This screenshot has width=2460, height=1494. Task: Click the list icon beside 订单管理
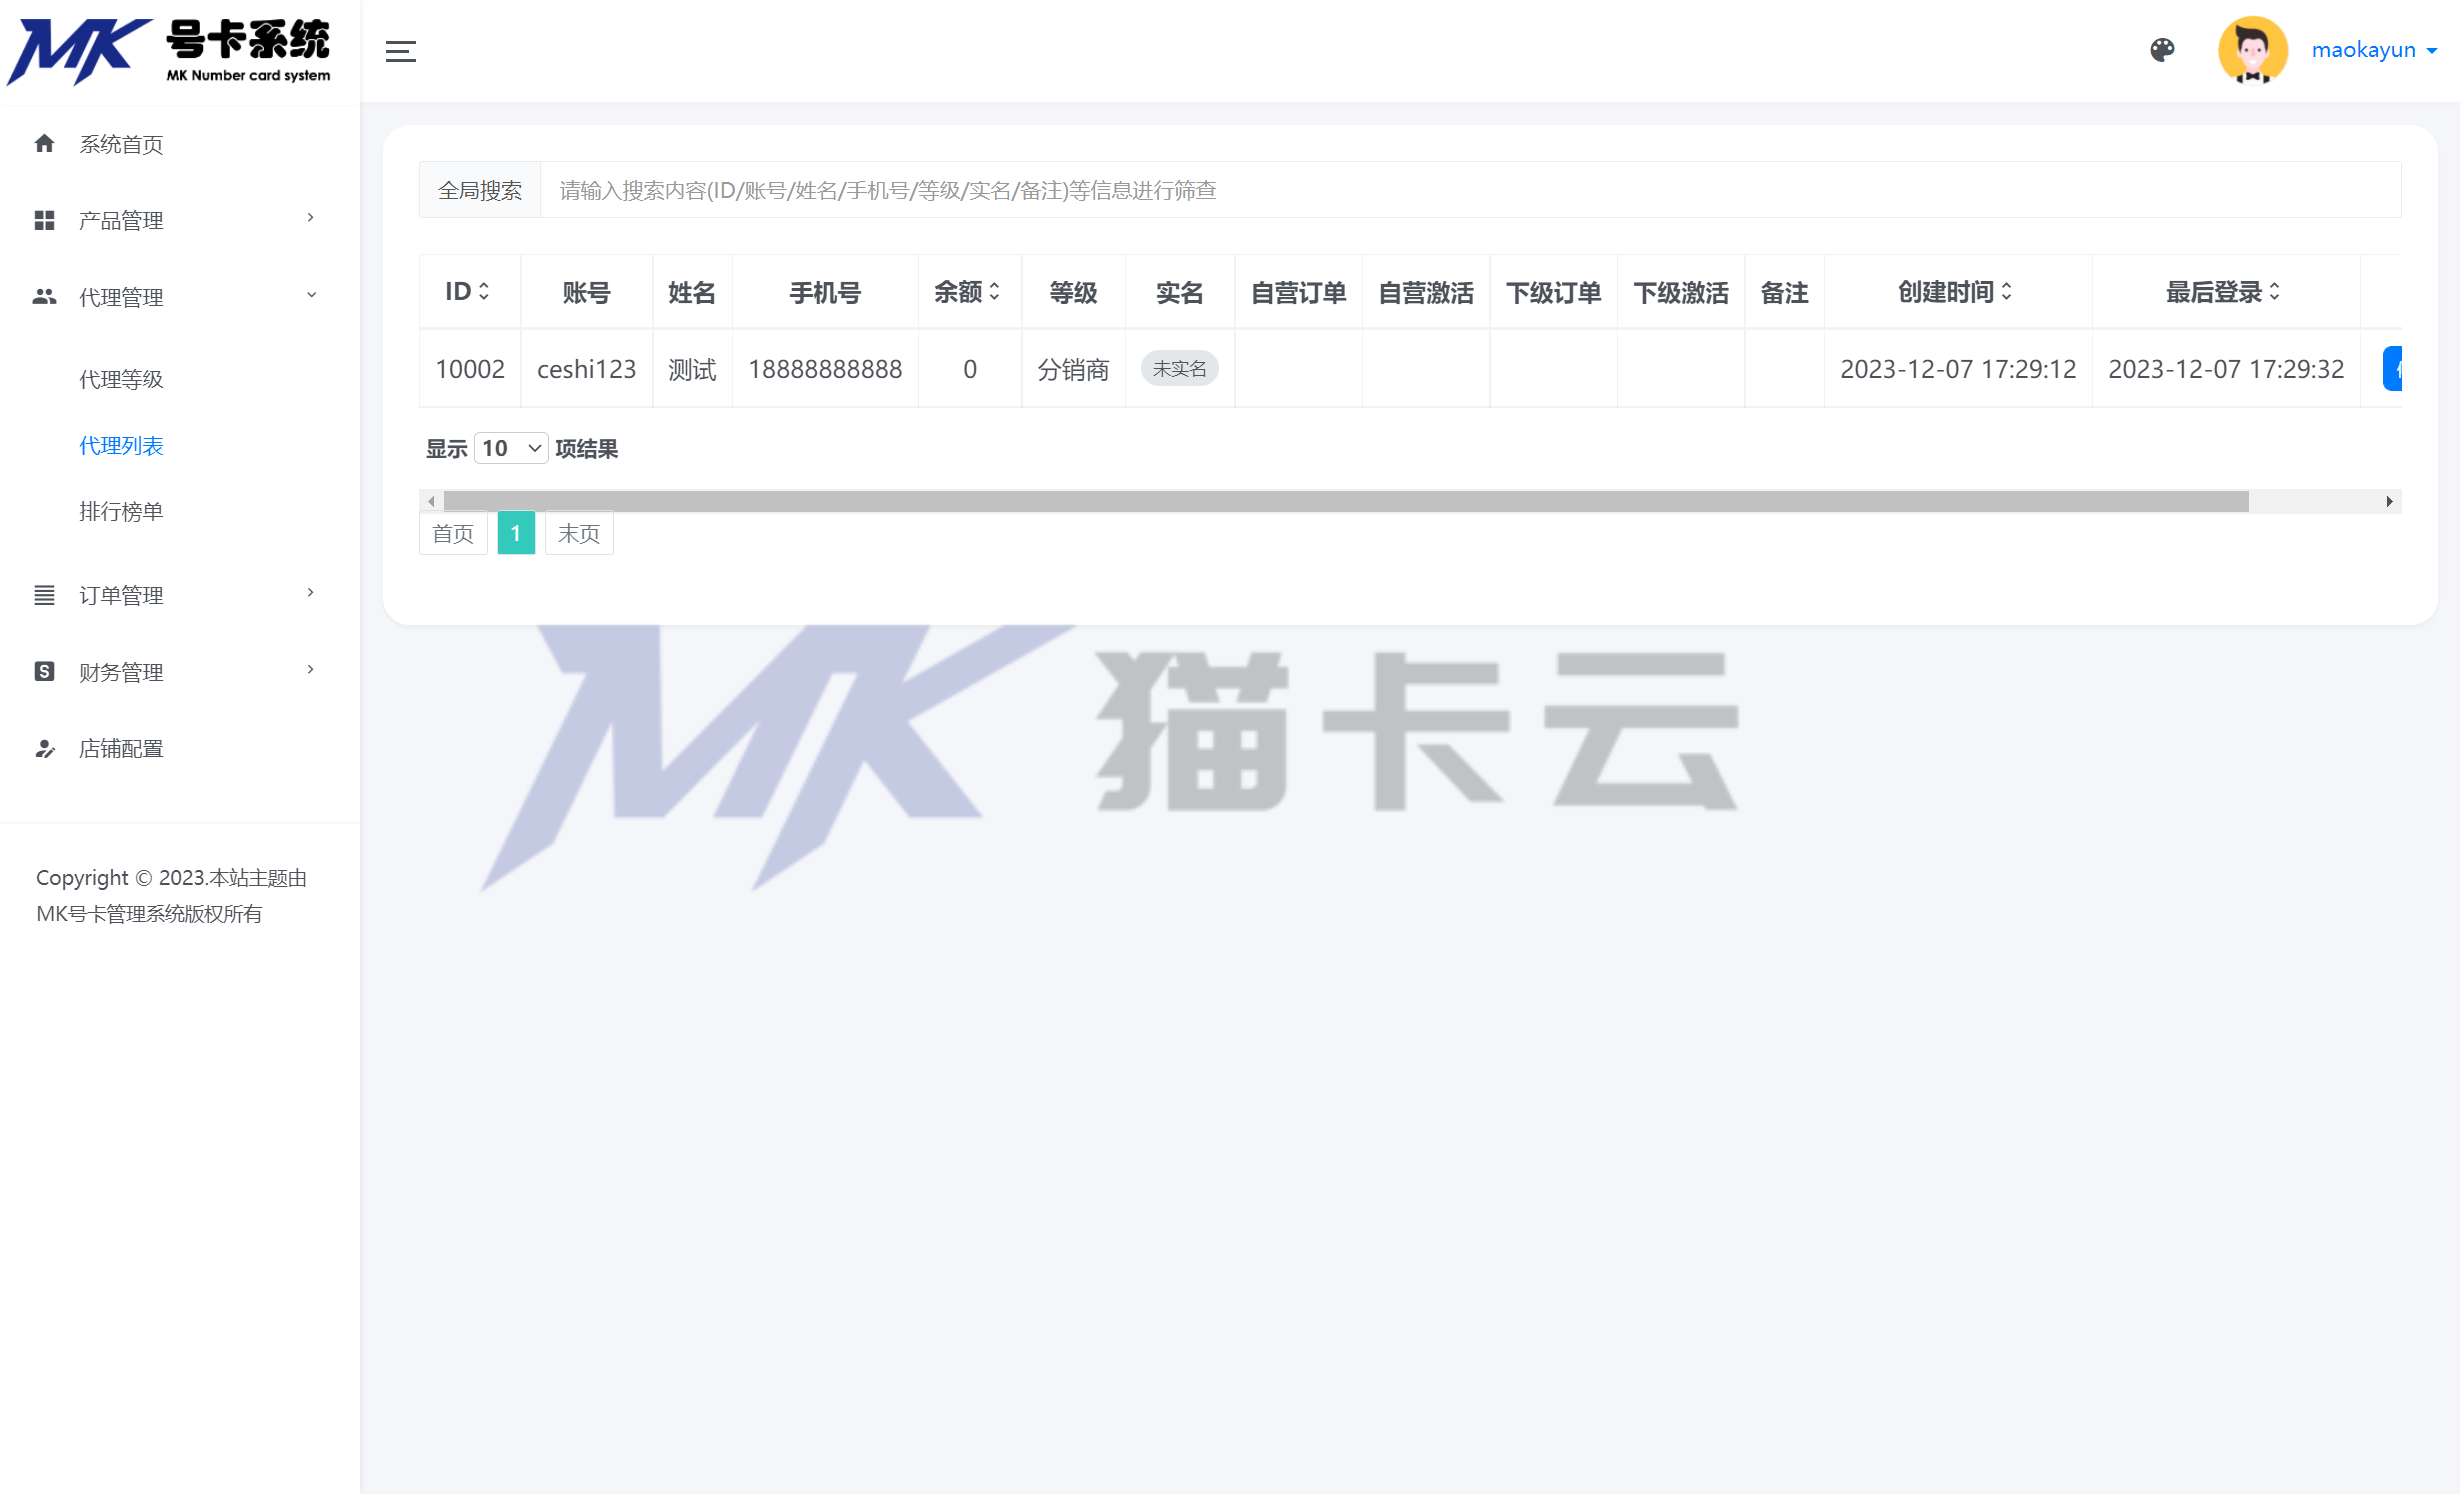44,595
